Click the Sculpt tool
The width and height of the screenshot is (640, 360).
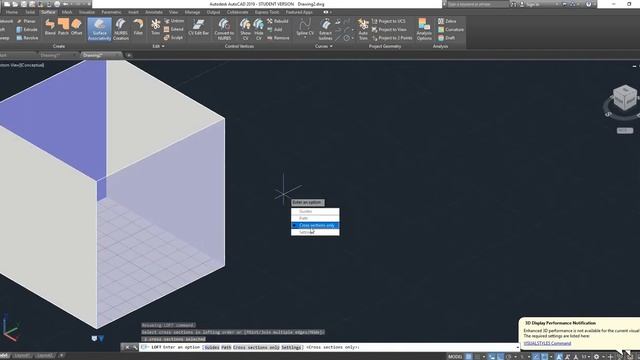(173, 37)
